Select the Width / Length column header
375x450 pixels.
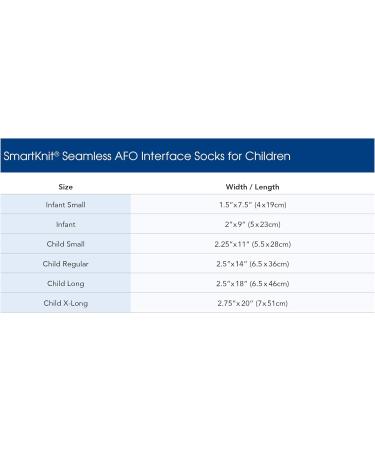click(x=252, y=187)
